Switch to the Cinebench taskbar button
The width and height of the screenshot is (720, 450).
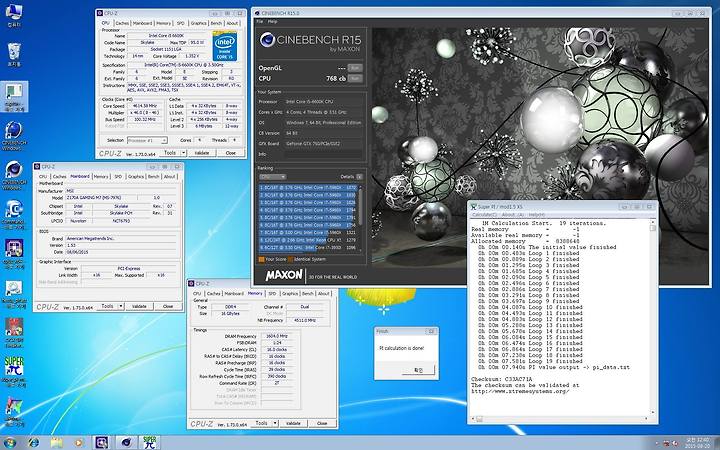click(126, 442)
